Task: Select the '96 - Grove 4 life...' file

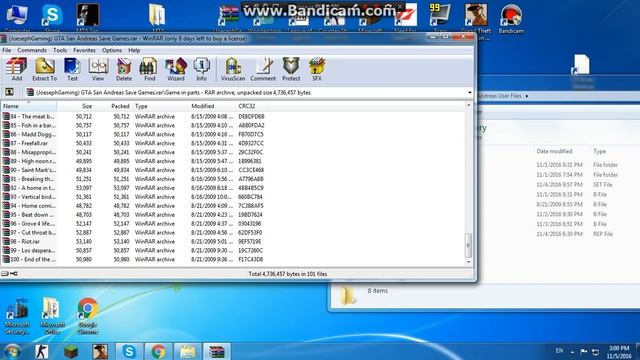Action: [29, 224]
